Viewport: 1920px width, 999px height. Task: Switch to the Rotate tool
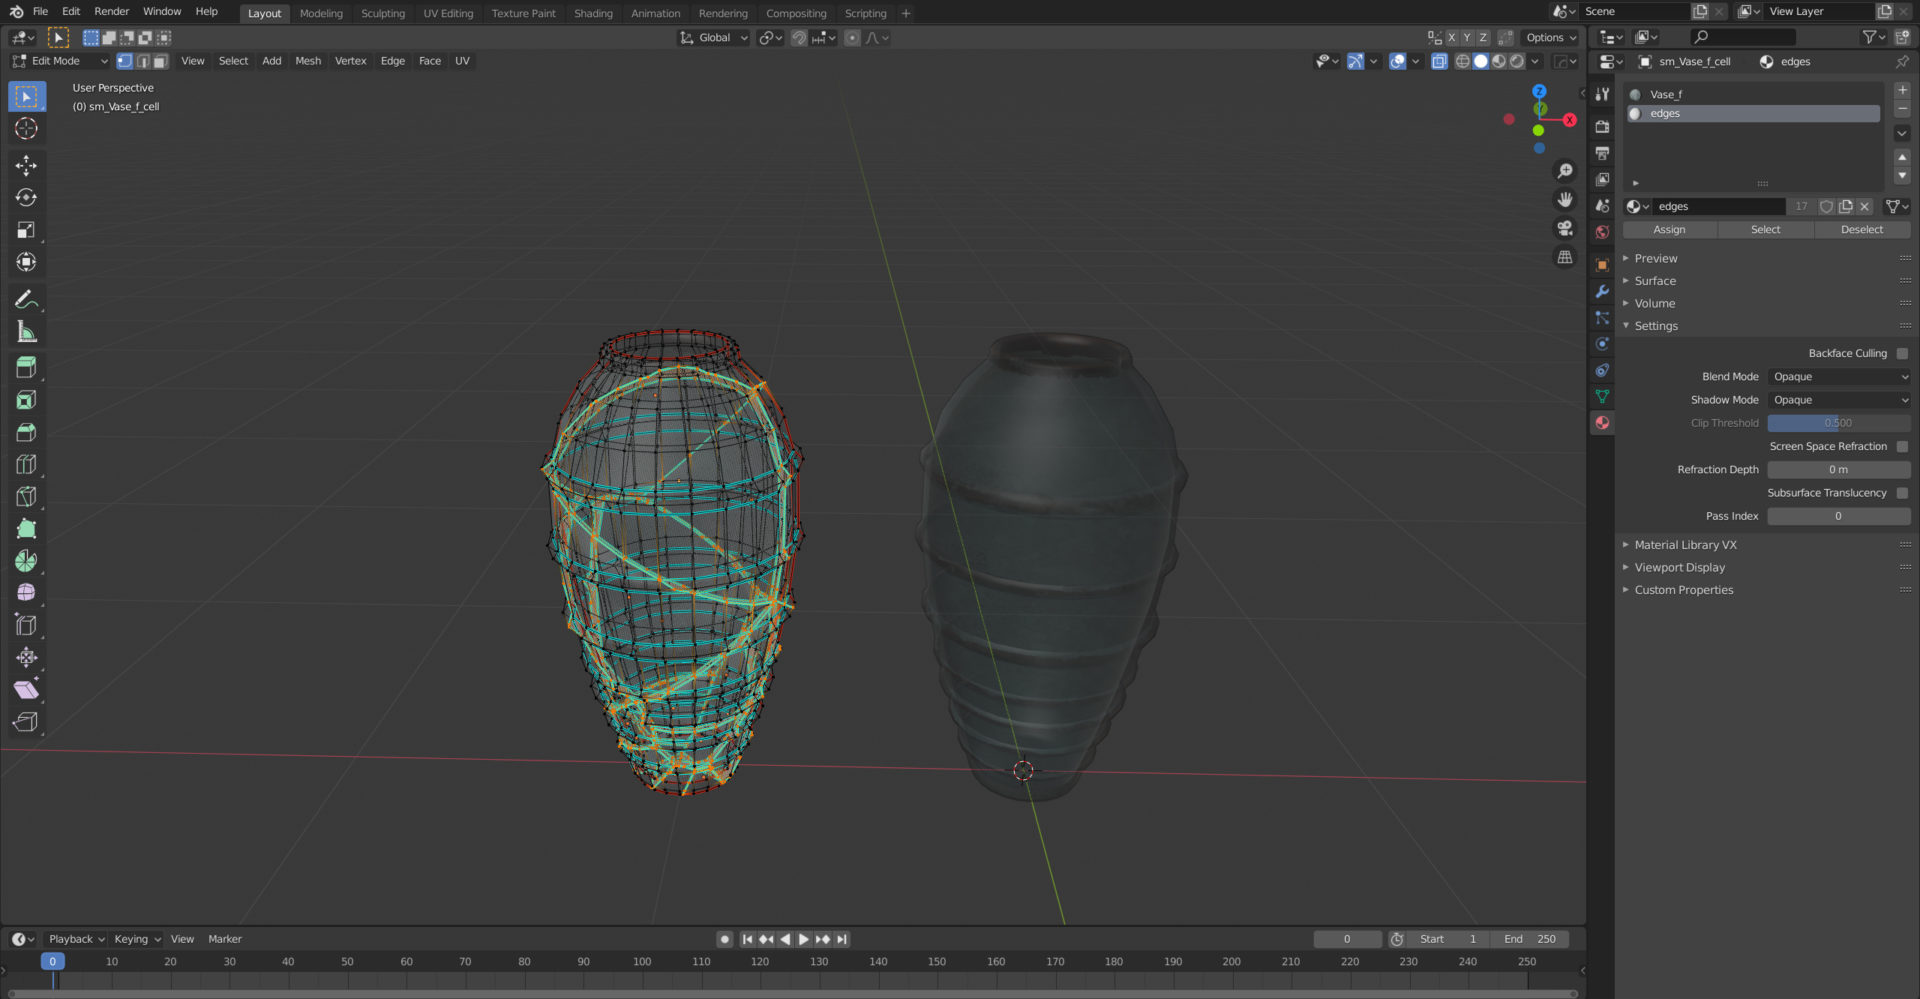pos(27,197)
